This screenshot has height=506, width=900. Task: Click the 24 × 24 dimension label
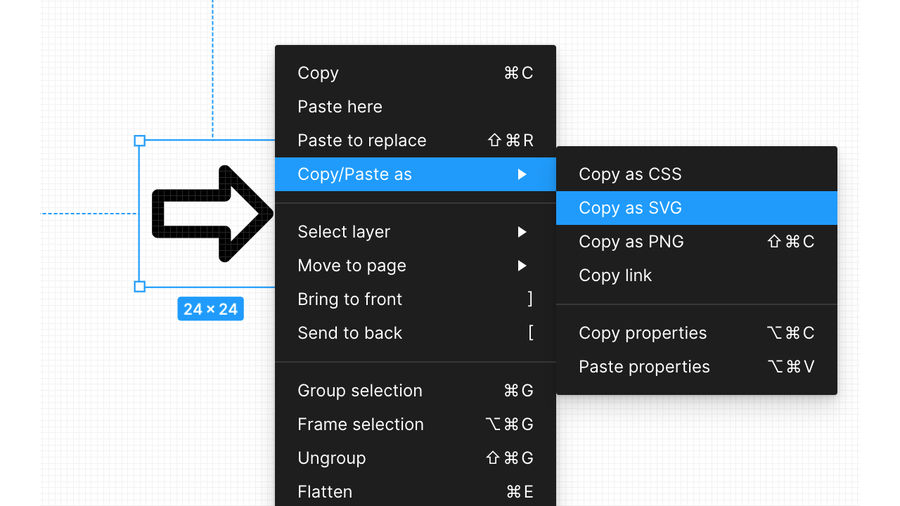coord(210,309)
